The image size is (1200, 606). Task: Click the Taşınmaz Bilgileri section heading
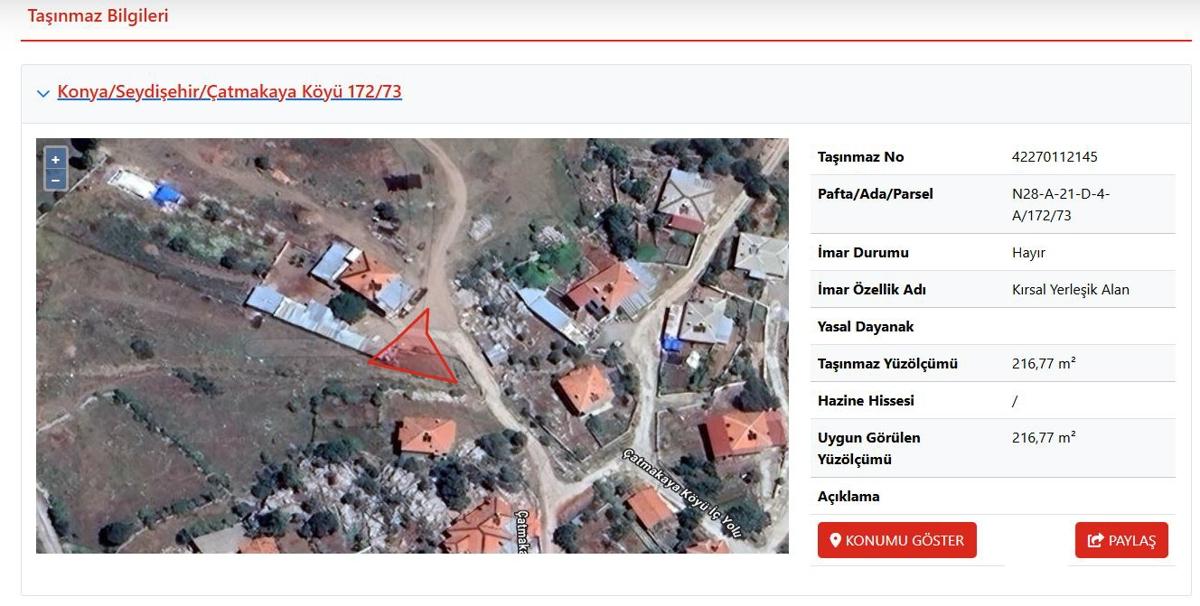(x=98, y=16)
